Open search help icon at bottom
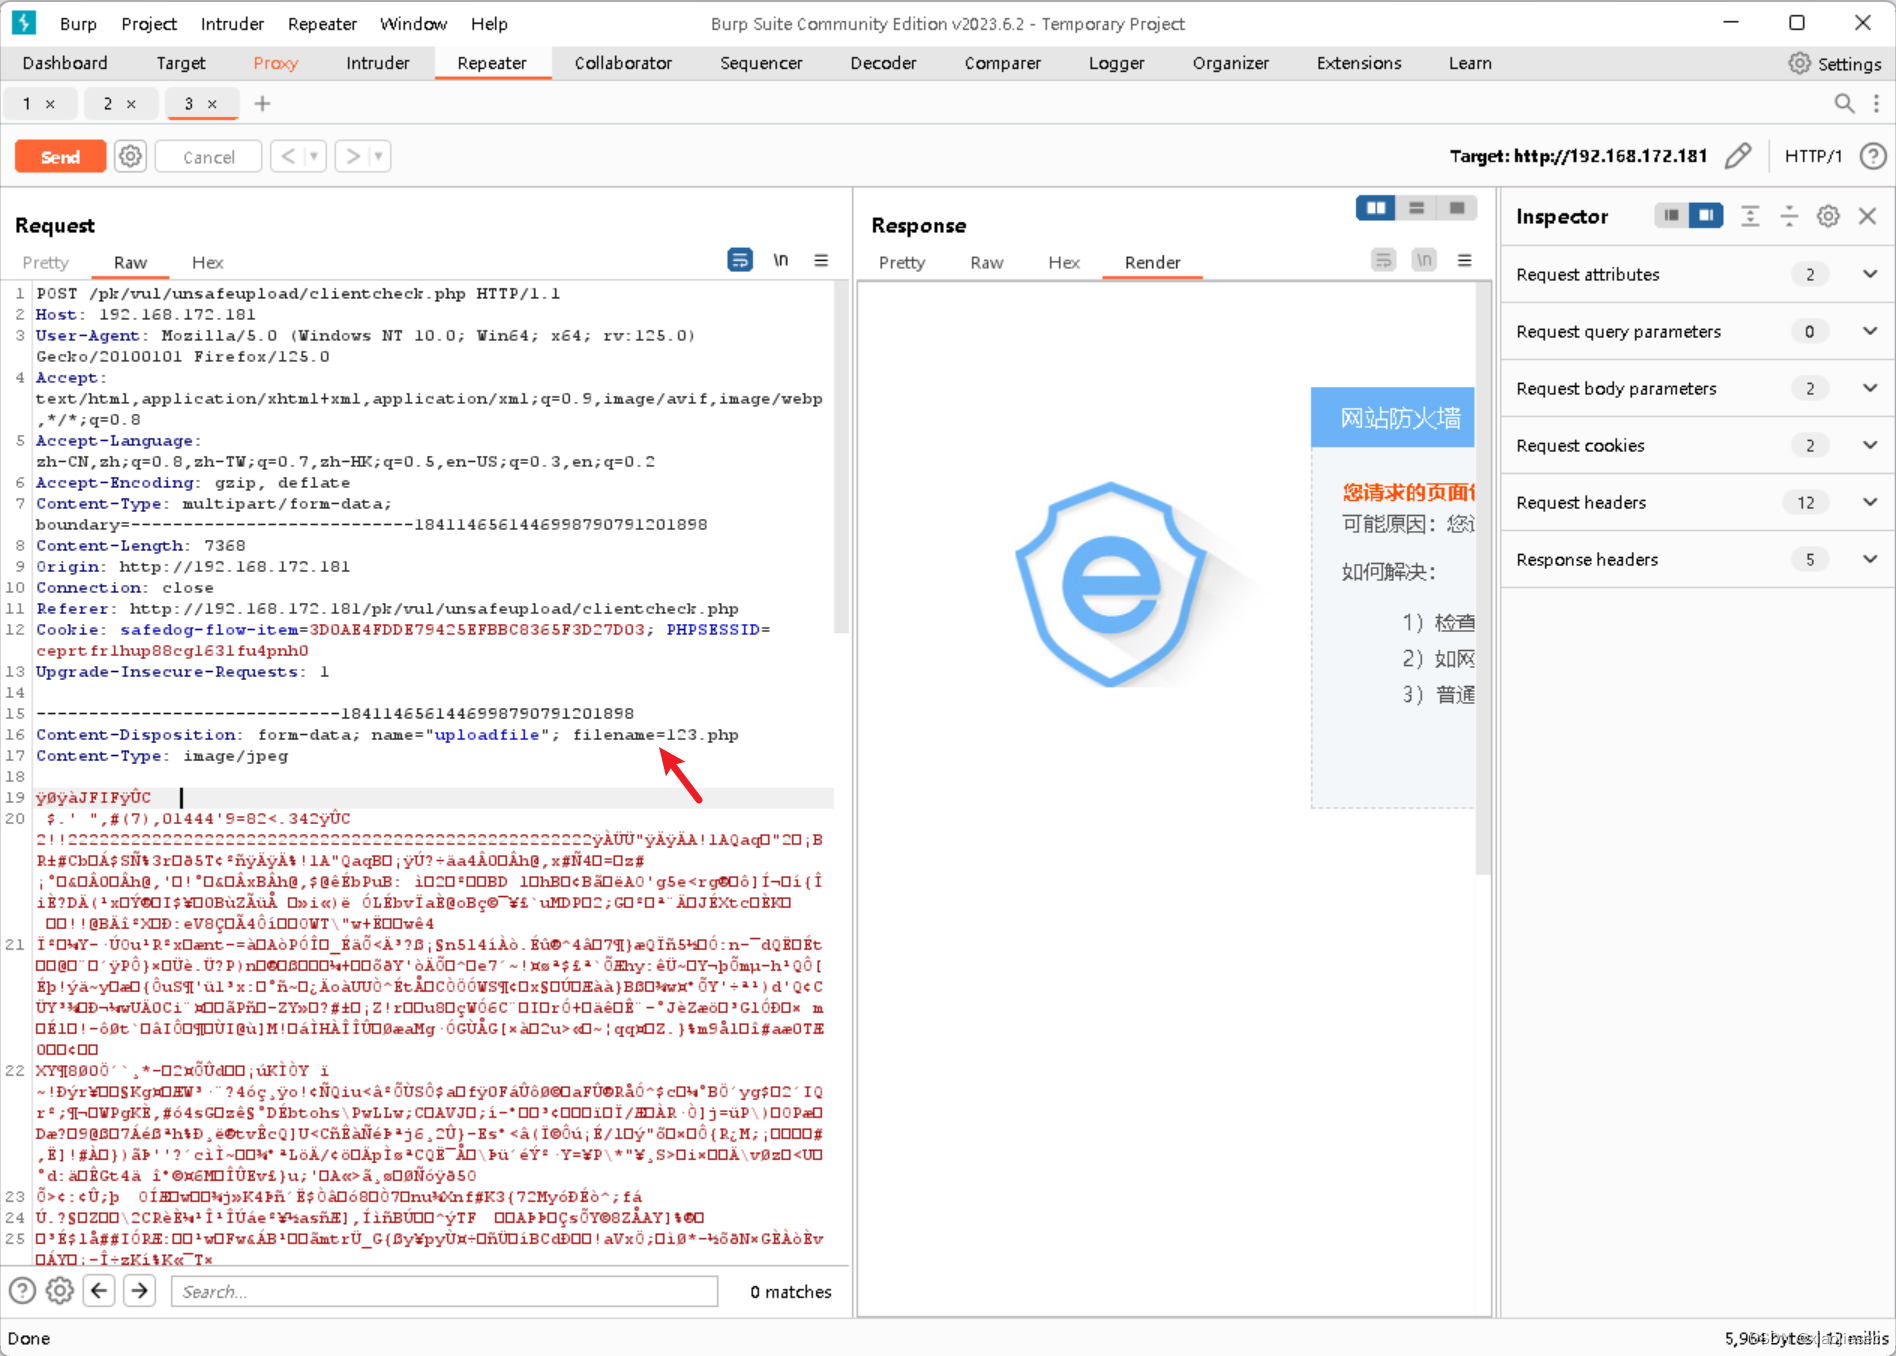This screenshot has height=1356, width=1896. pos(22,1291)
